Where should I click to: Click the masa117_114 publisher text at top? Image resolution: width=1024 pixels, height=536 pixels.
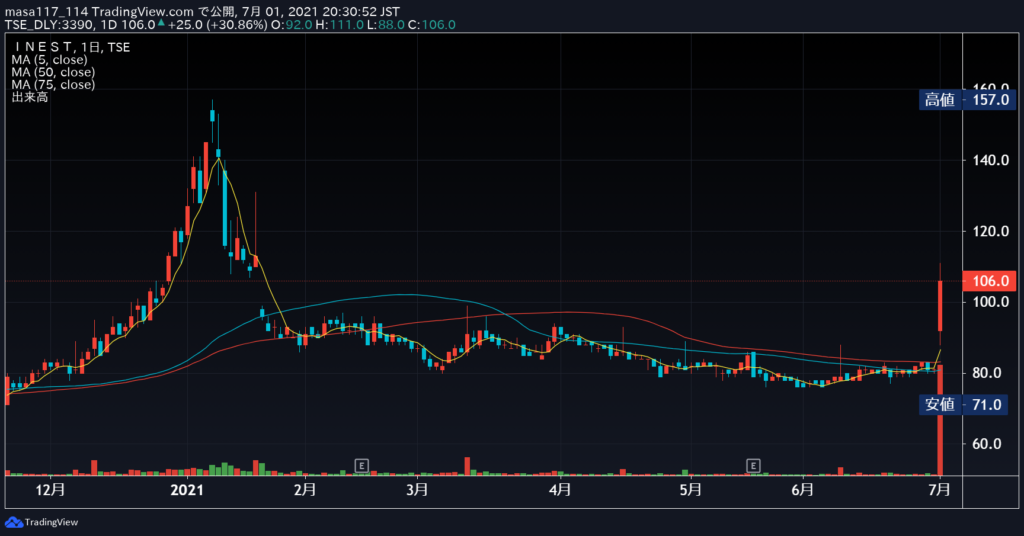46,12
